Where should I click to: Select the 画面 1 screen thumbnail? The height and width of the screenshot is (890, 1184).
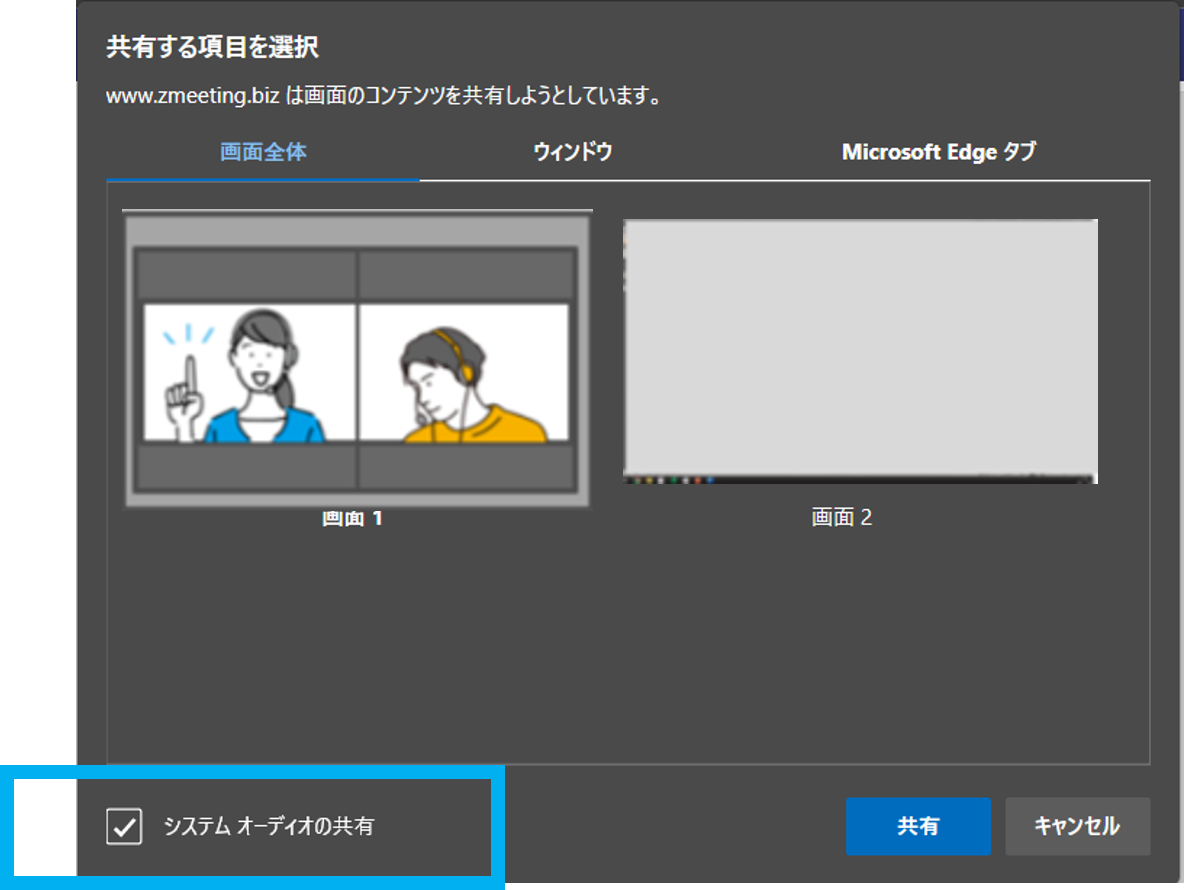click(356, 360)
